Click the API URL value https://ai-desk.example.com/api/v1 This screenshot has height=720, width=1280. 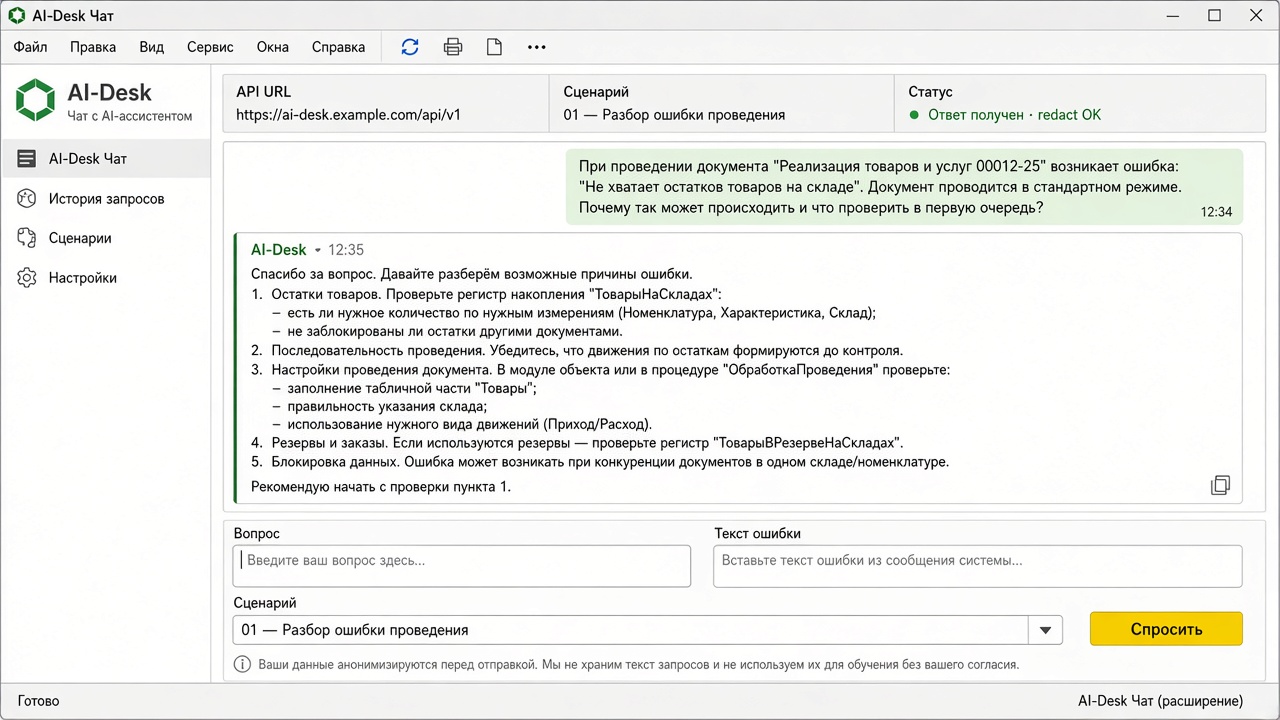coord(348,114)
